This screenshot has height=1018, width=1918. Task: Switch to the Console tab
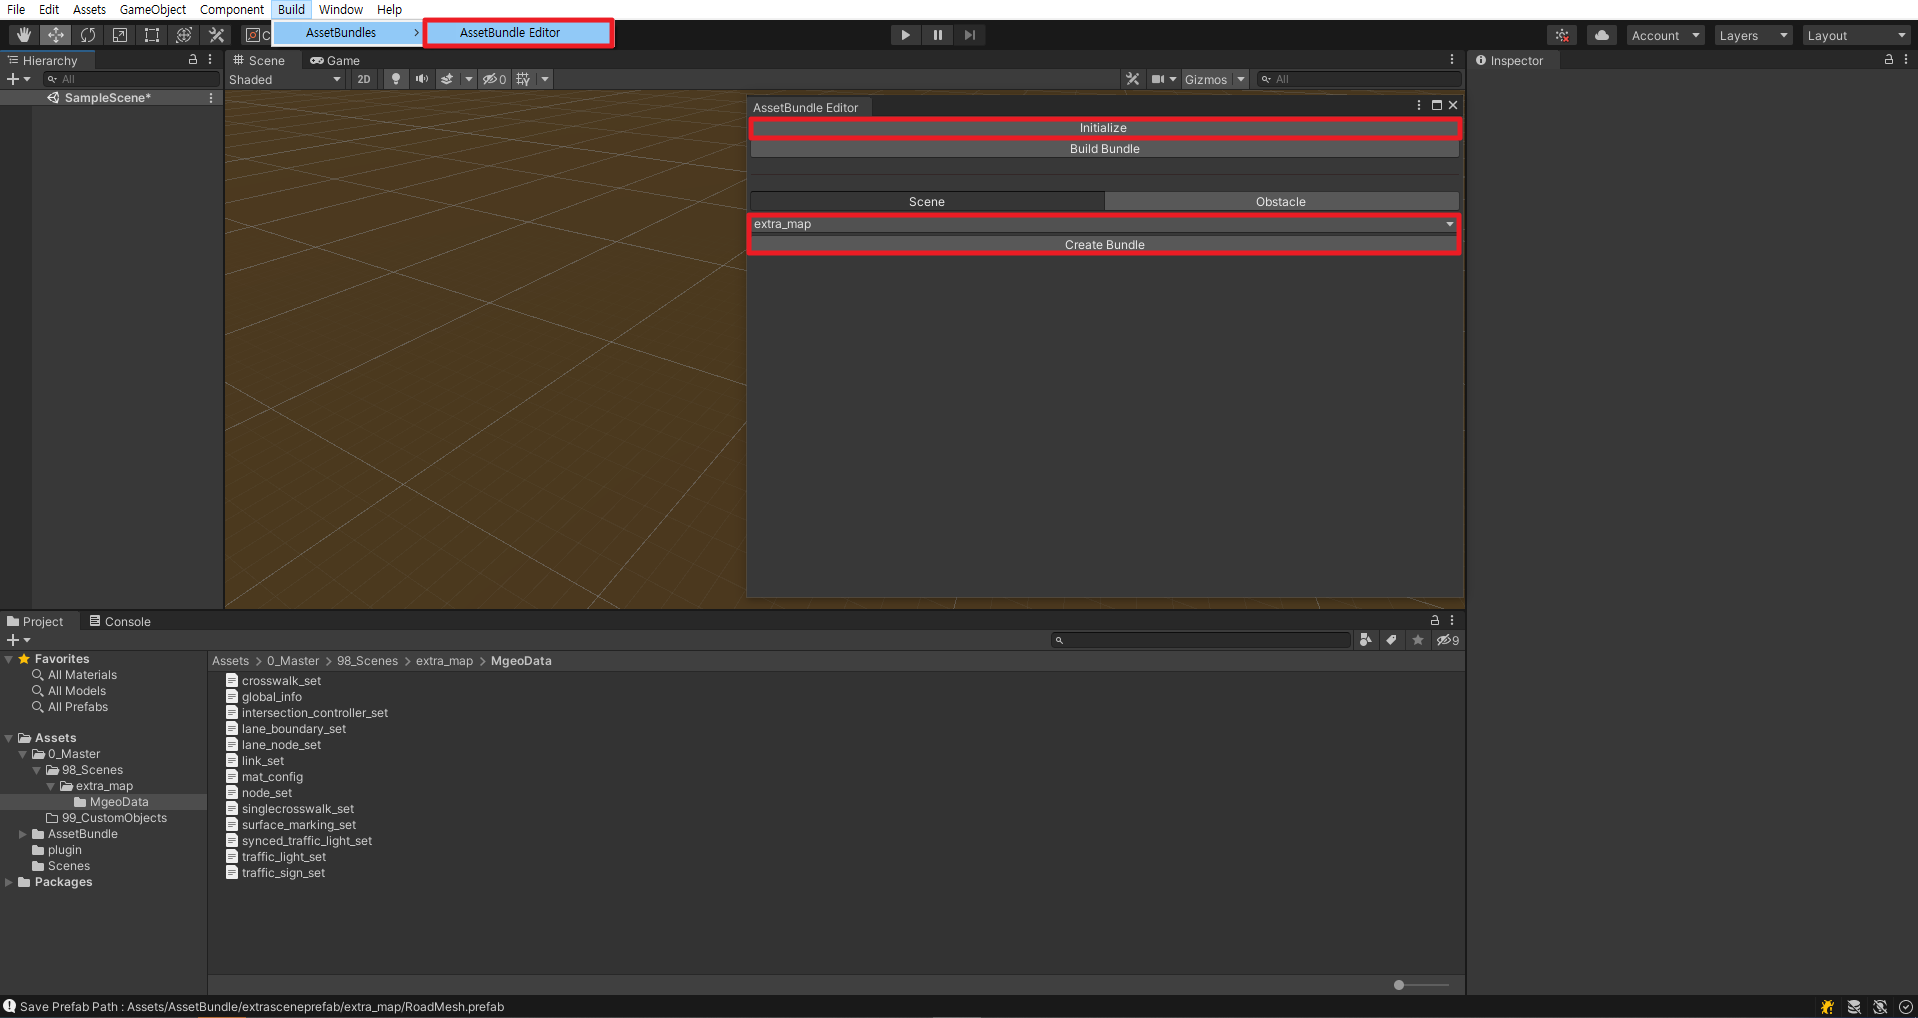[119, 621]
